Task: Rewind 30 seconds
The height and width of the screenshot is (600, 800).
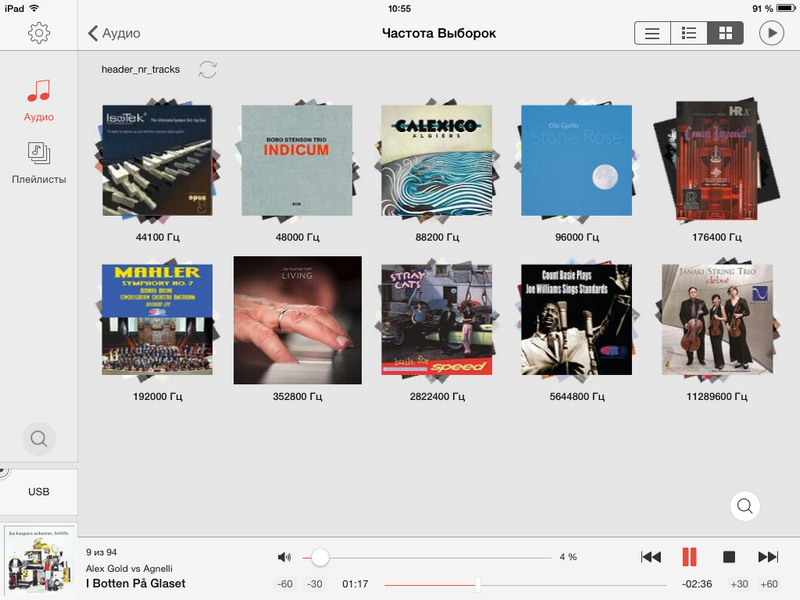Action: 315,584
